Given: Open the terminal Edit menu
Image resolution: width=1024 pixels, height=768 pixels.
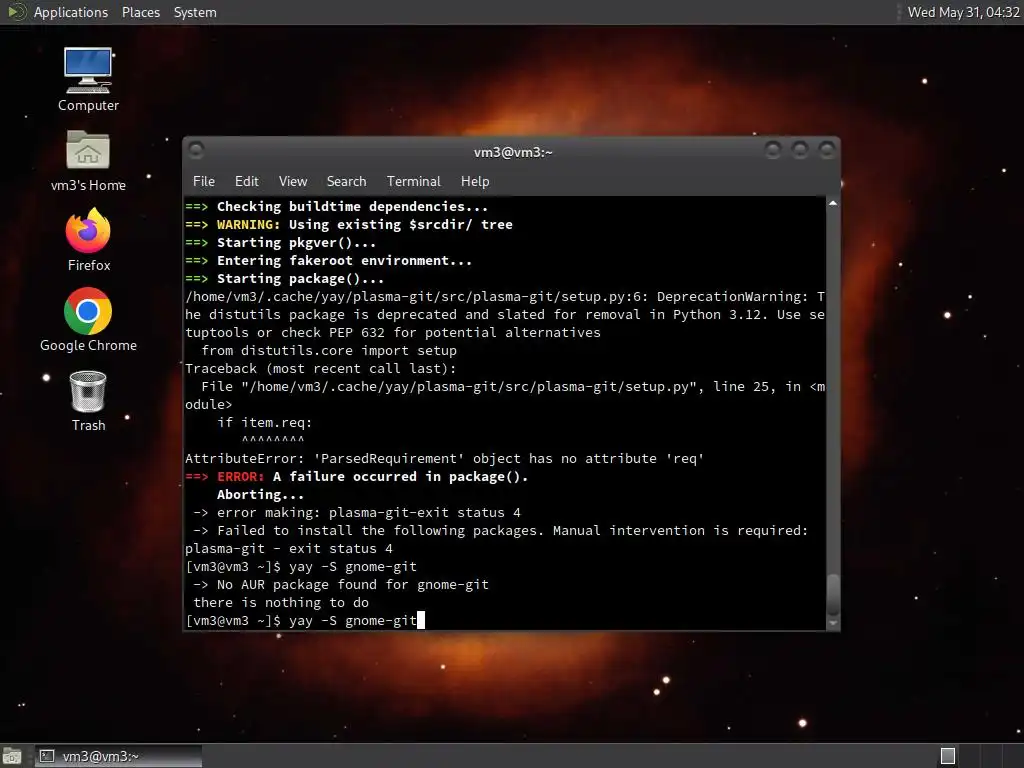Looking at the screenshot, I should [246, 181].
